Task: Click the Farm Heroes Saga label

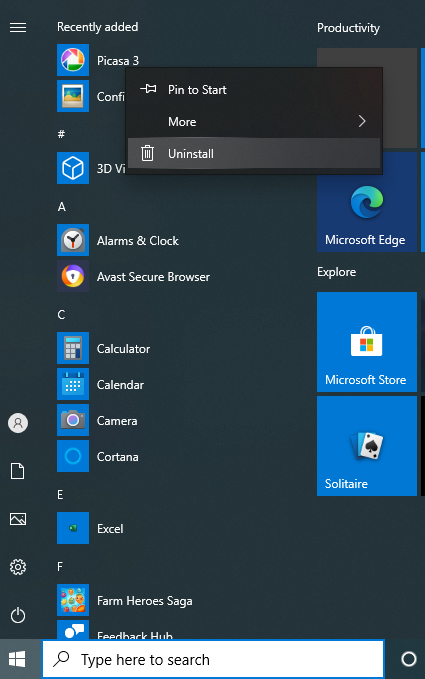Action: click(145, 601)
